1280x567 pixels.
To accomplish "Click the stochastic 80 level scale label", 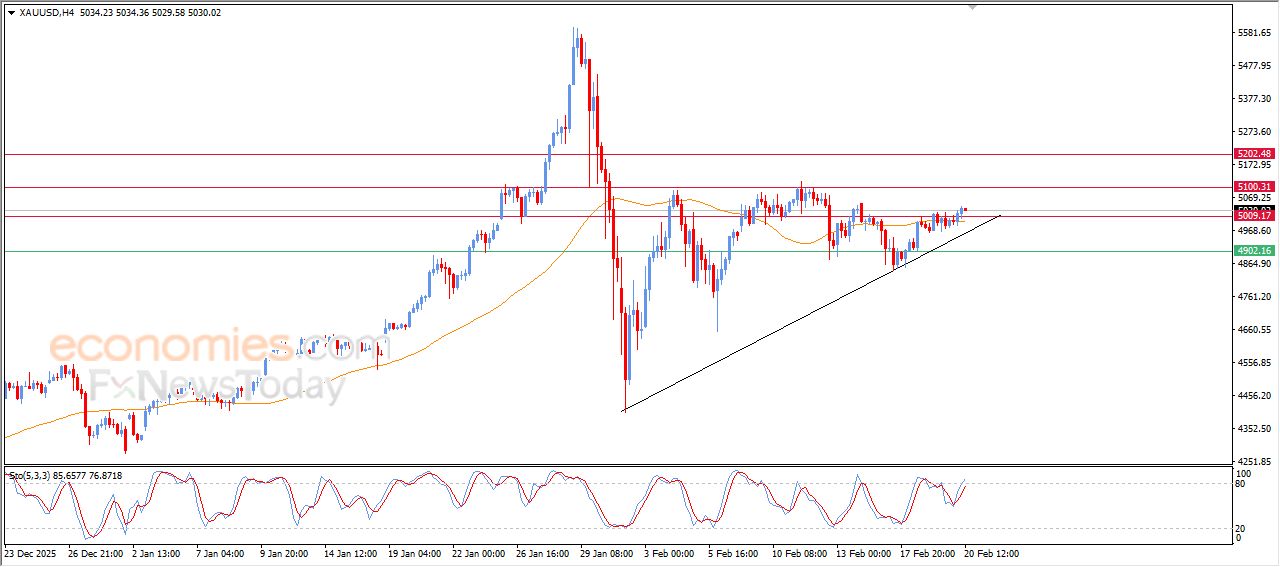I will click(x=1244, y=484).
